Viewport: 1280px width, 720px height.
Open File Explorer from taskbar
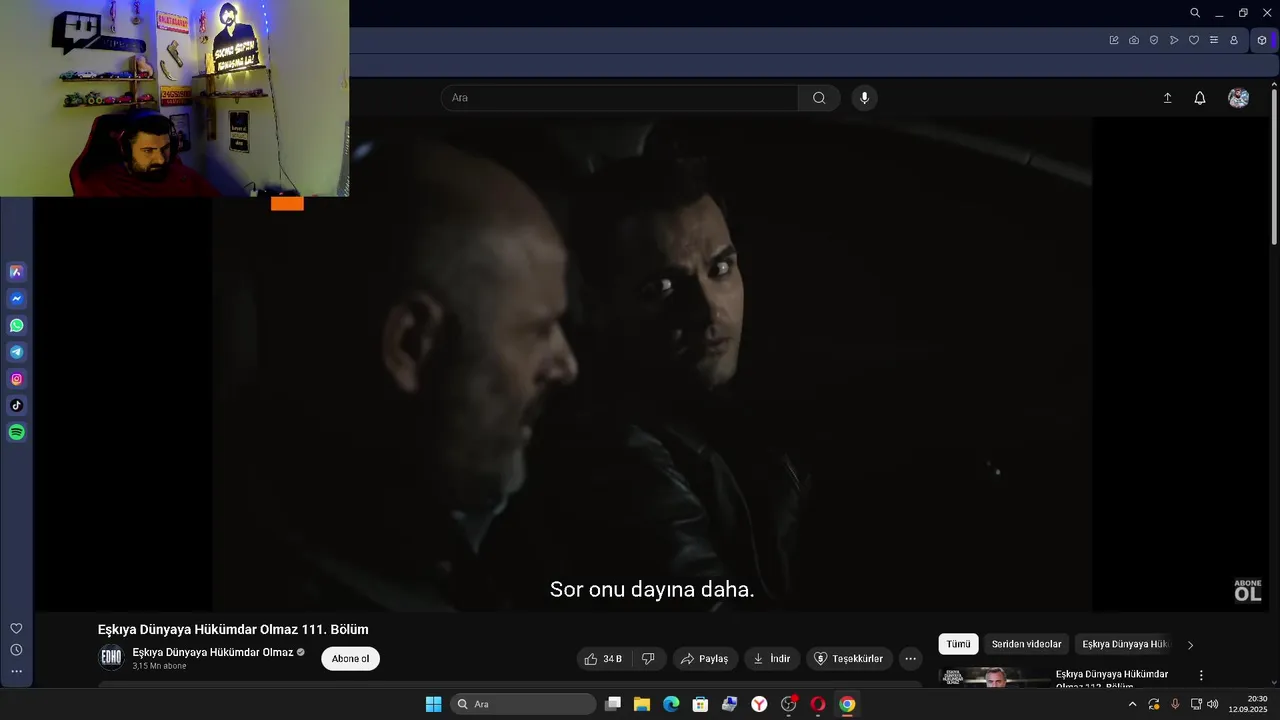pos(642,704)
